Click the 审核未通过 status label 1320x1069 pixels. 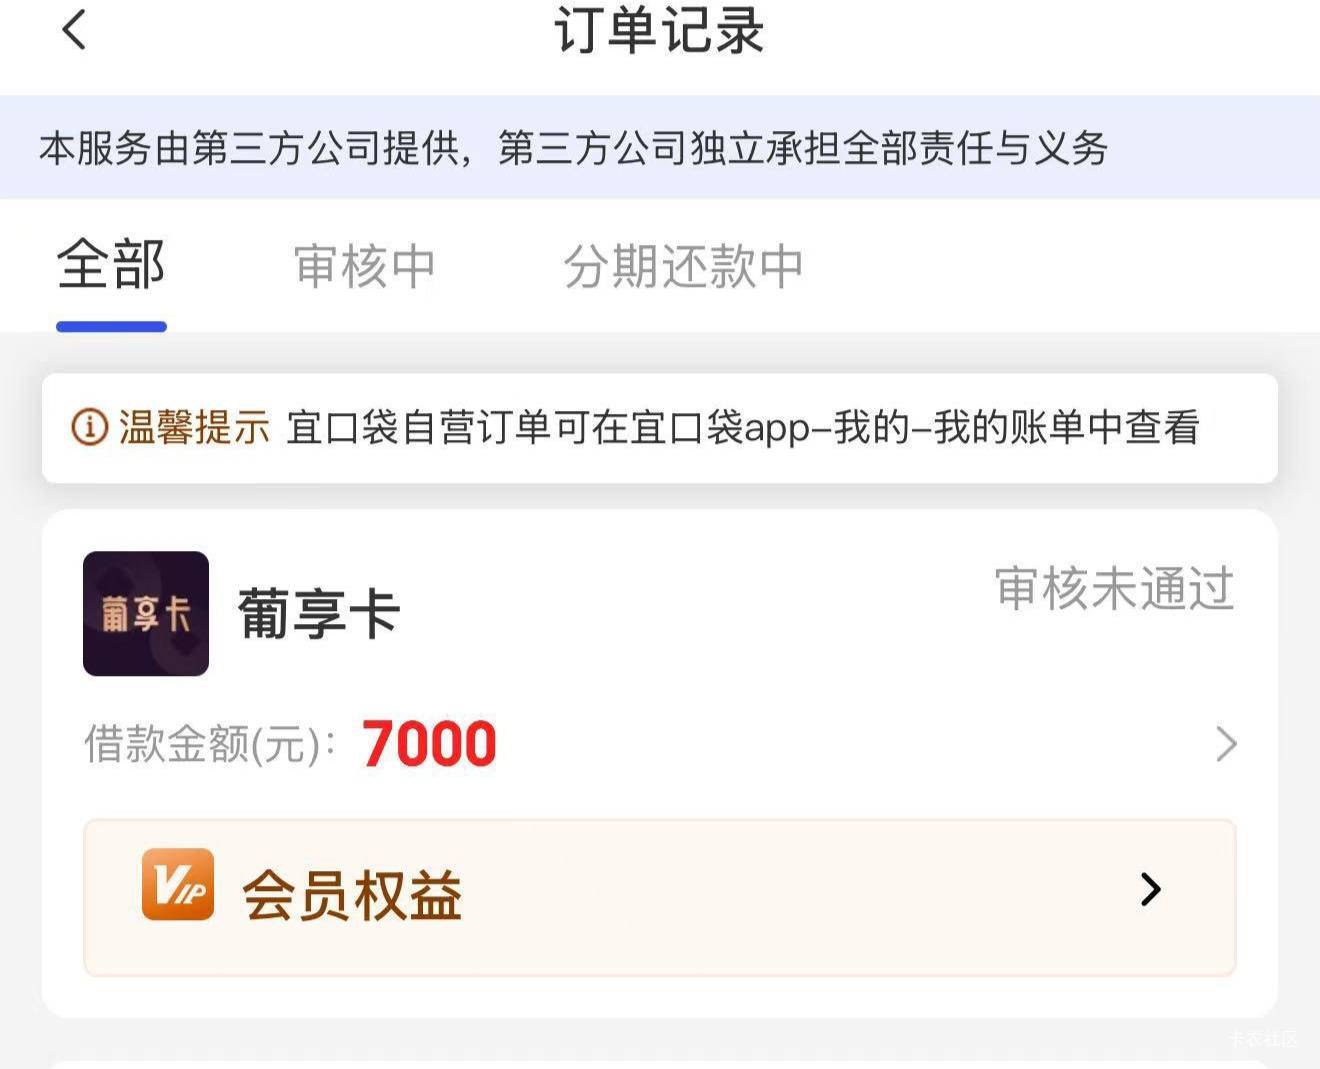(x=1115, y=588)
